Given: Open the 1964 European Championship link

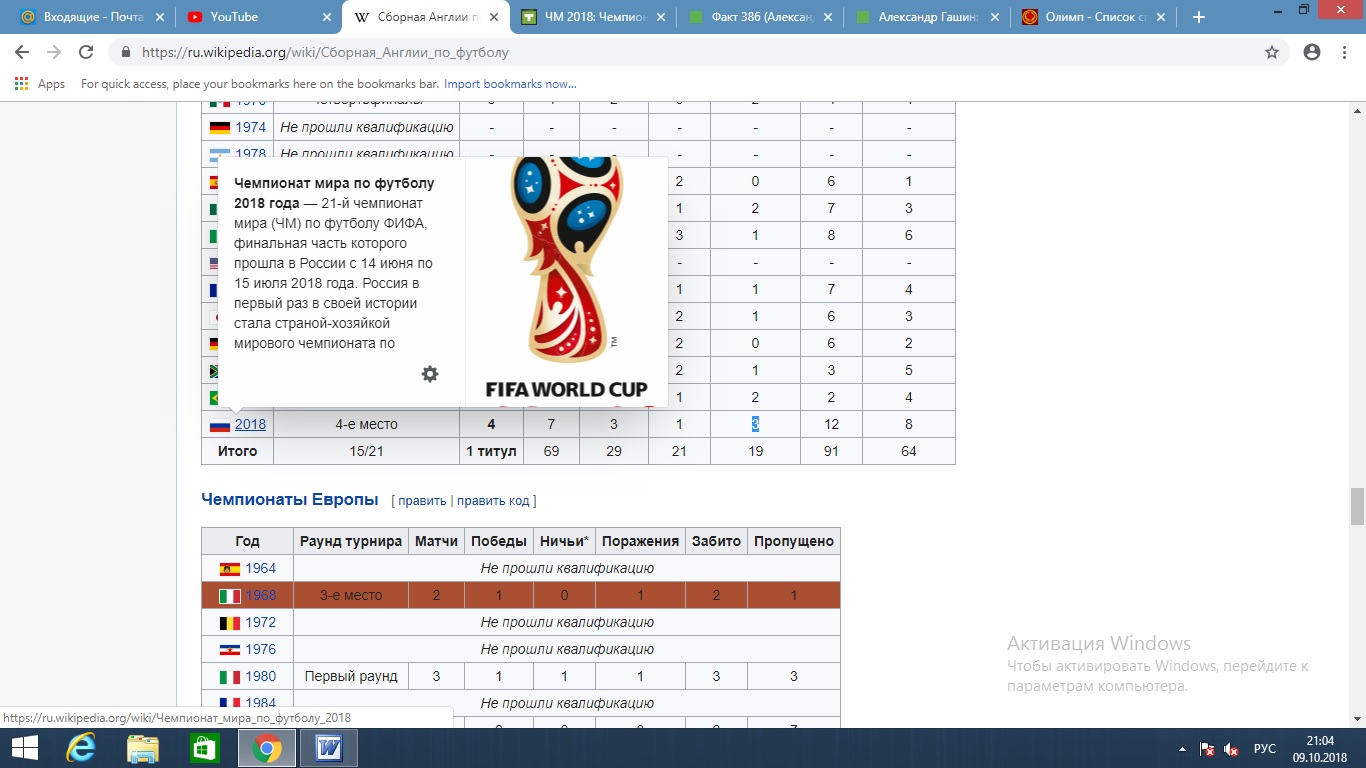Looking at the screenshot, I should click(261, 568).
